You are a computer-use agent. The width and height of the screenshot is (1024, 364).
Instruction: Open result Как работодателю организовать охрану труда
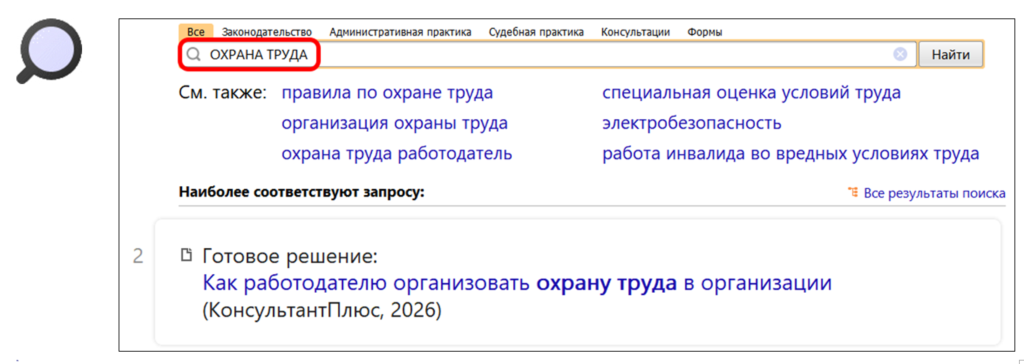click(x=517, y=284)
